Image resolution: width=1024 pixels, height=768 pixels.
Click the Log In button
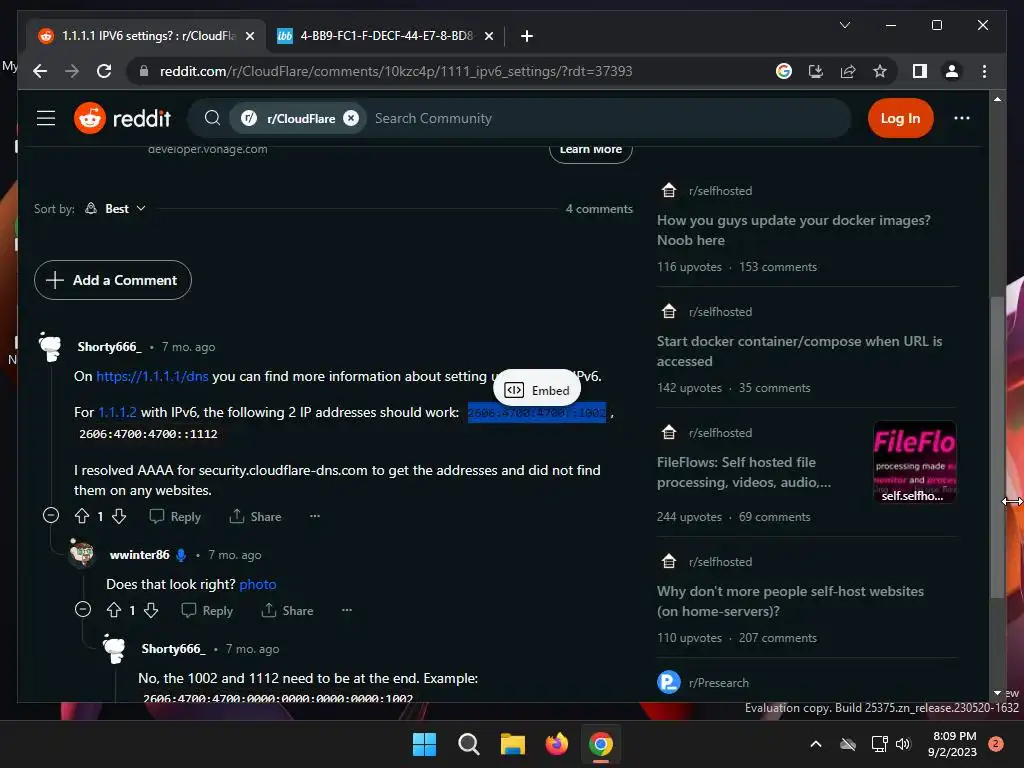(900, 118)
